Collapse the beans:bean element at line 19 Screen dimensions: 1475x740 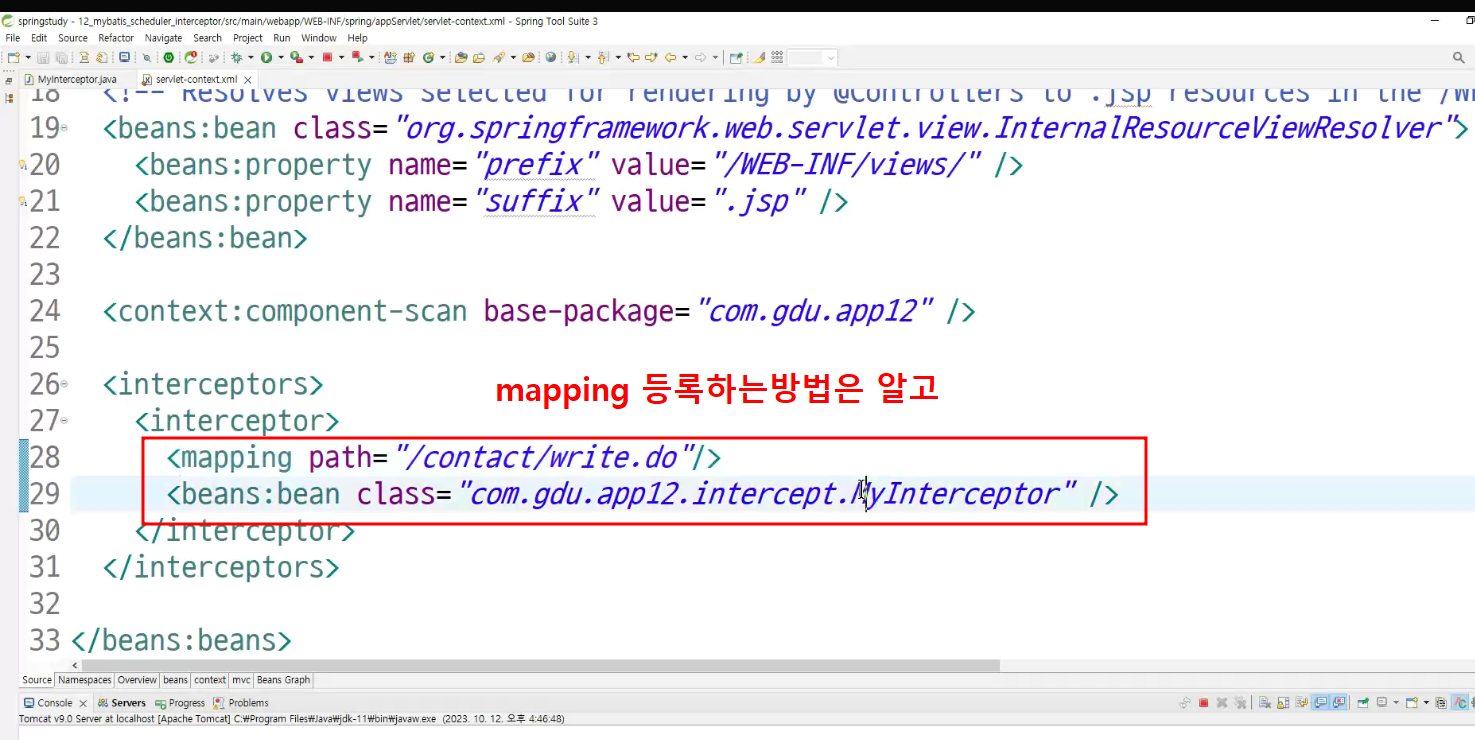64,128
